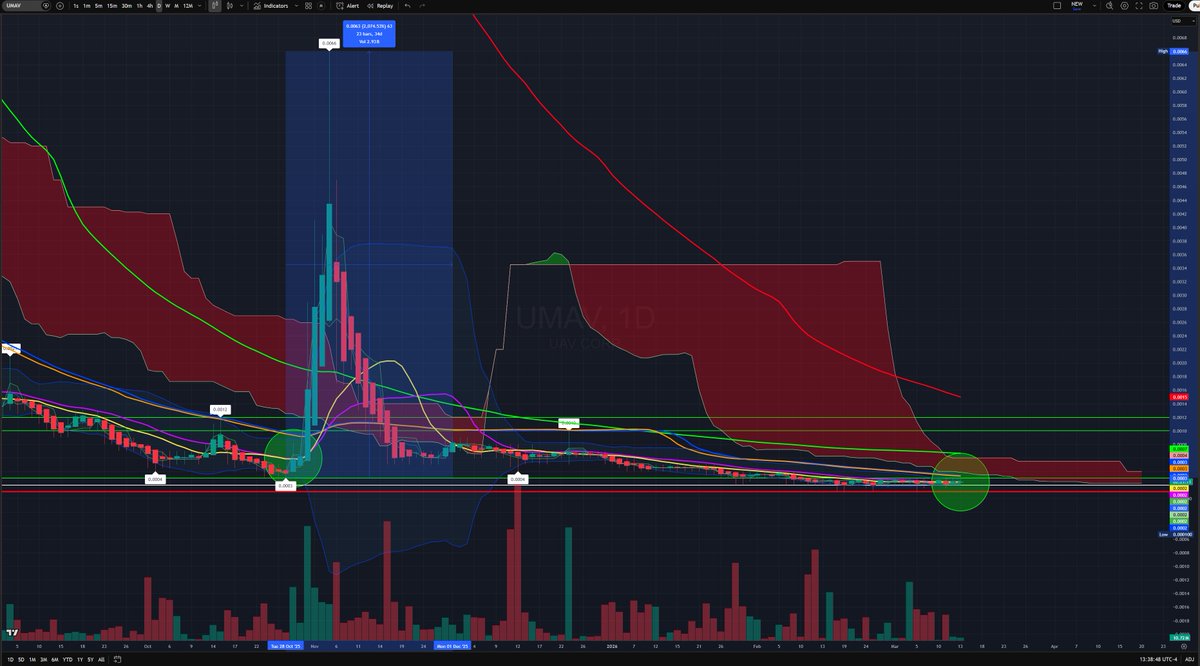Select the D daily timeframe
This screenshot has height=666, width=1200.
click(x=159, y=6)
